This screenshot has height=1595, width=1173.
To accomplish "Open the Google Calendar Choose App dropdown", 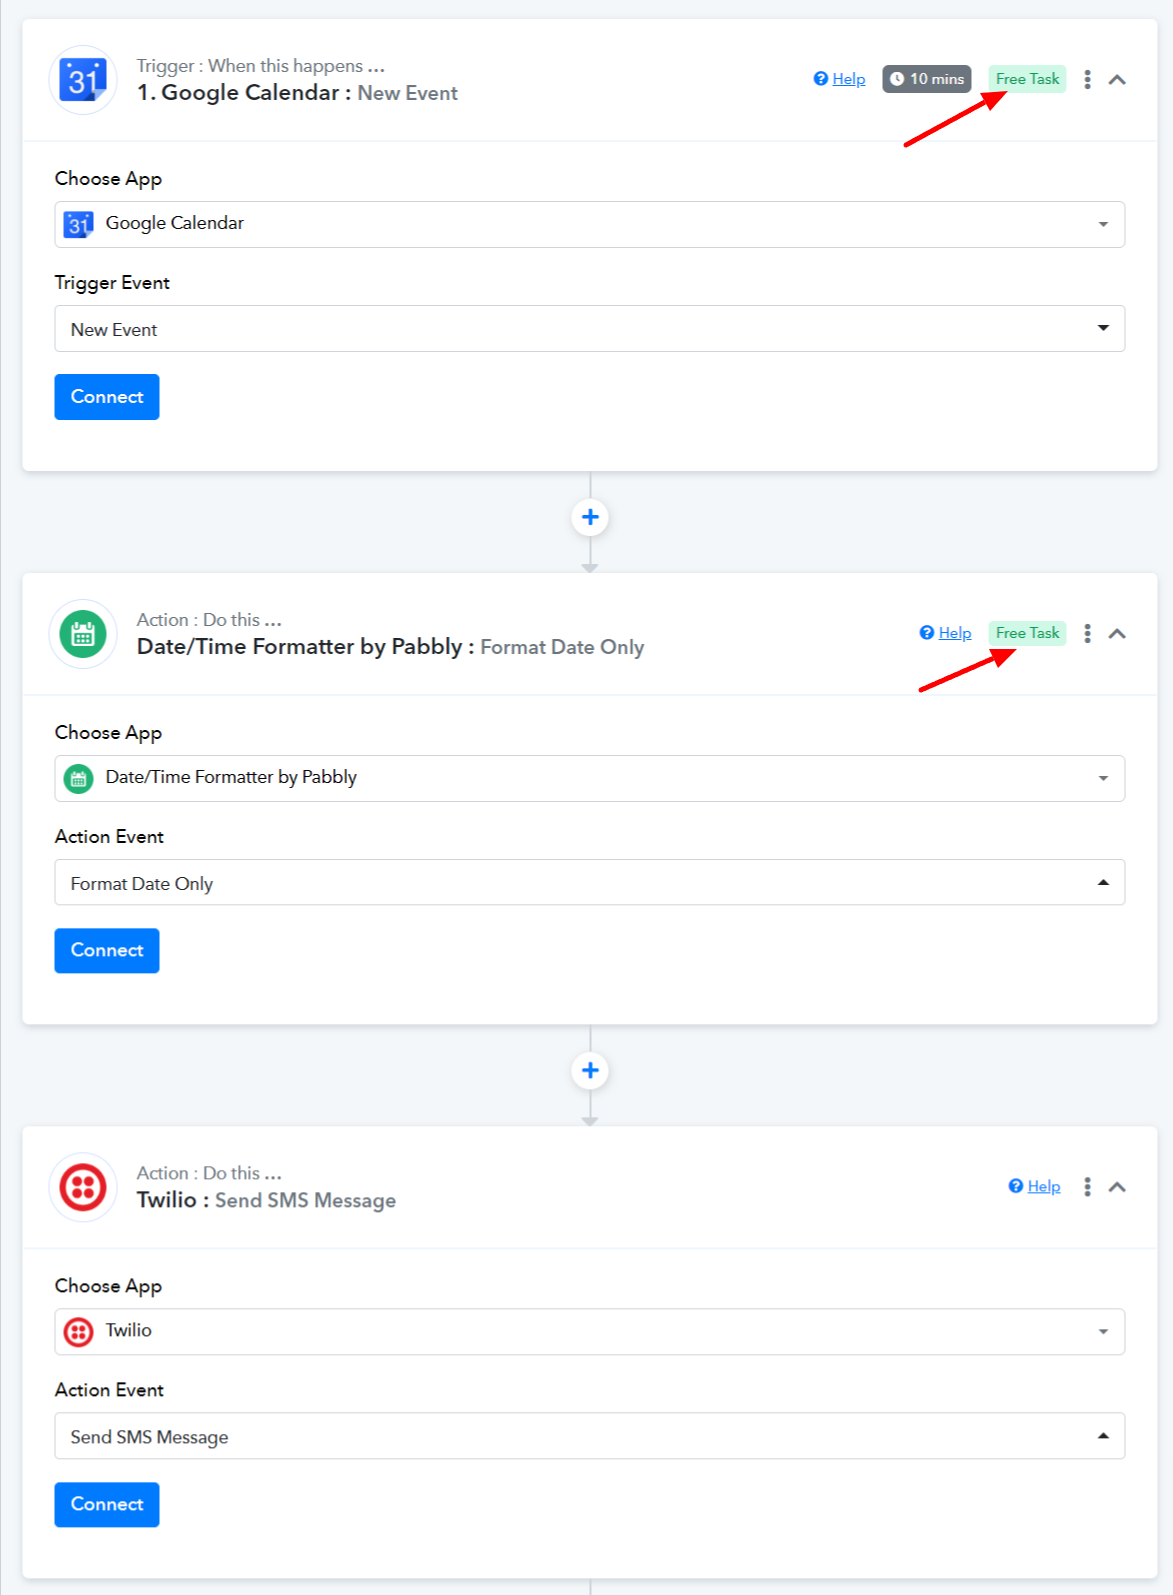I will (589, 224).
